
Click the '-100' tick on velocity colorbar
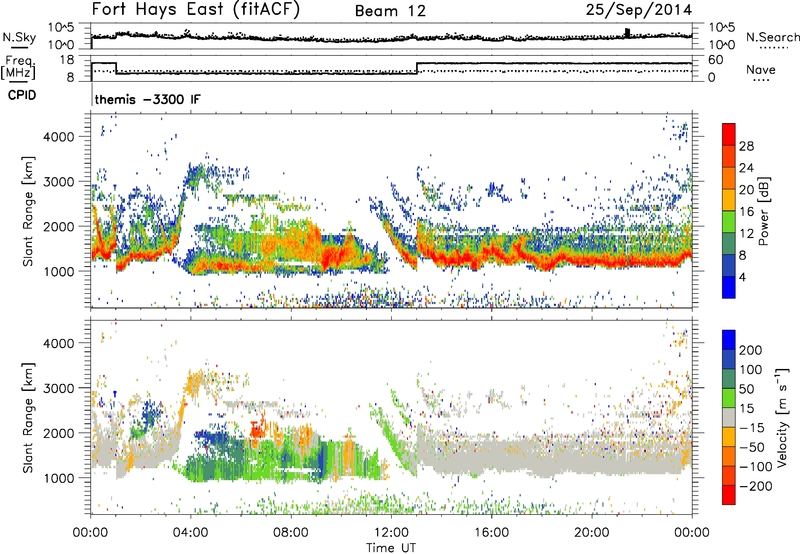756,466
